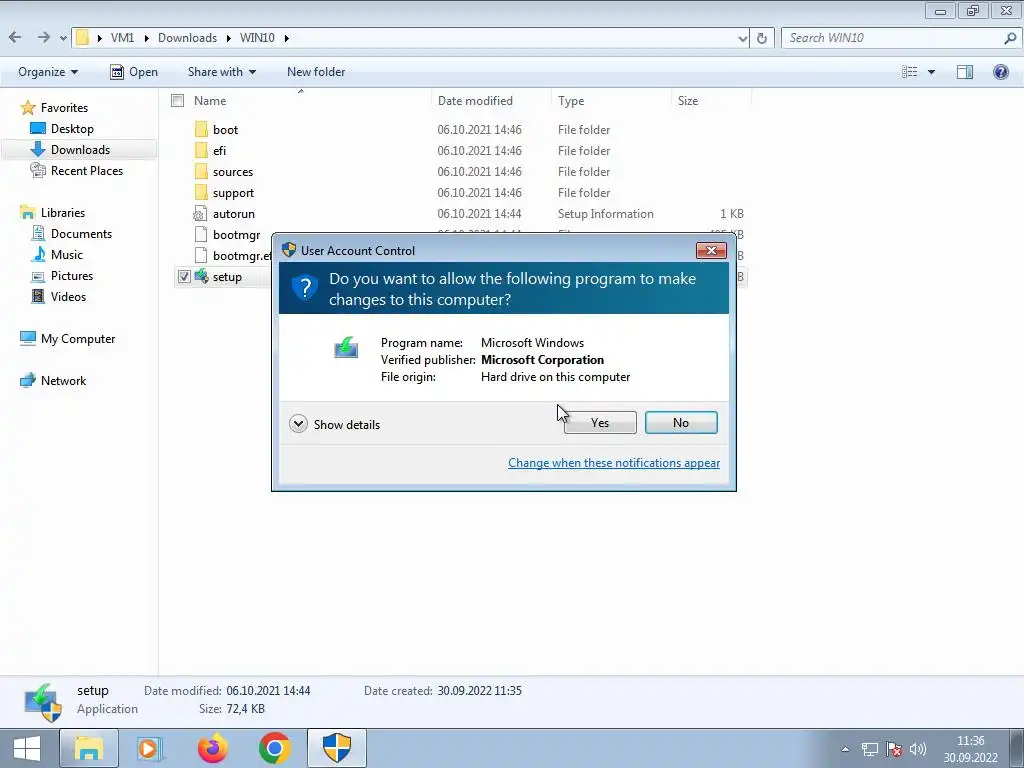
Task: Open the Videos library
Action: [x=68, y=296]
